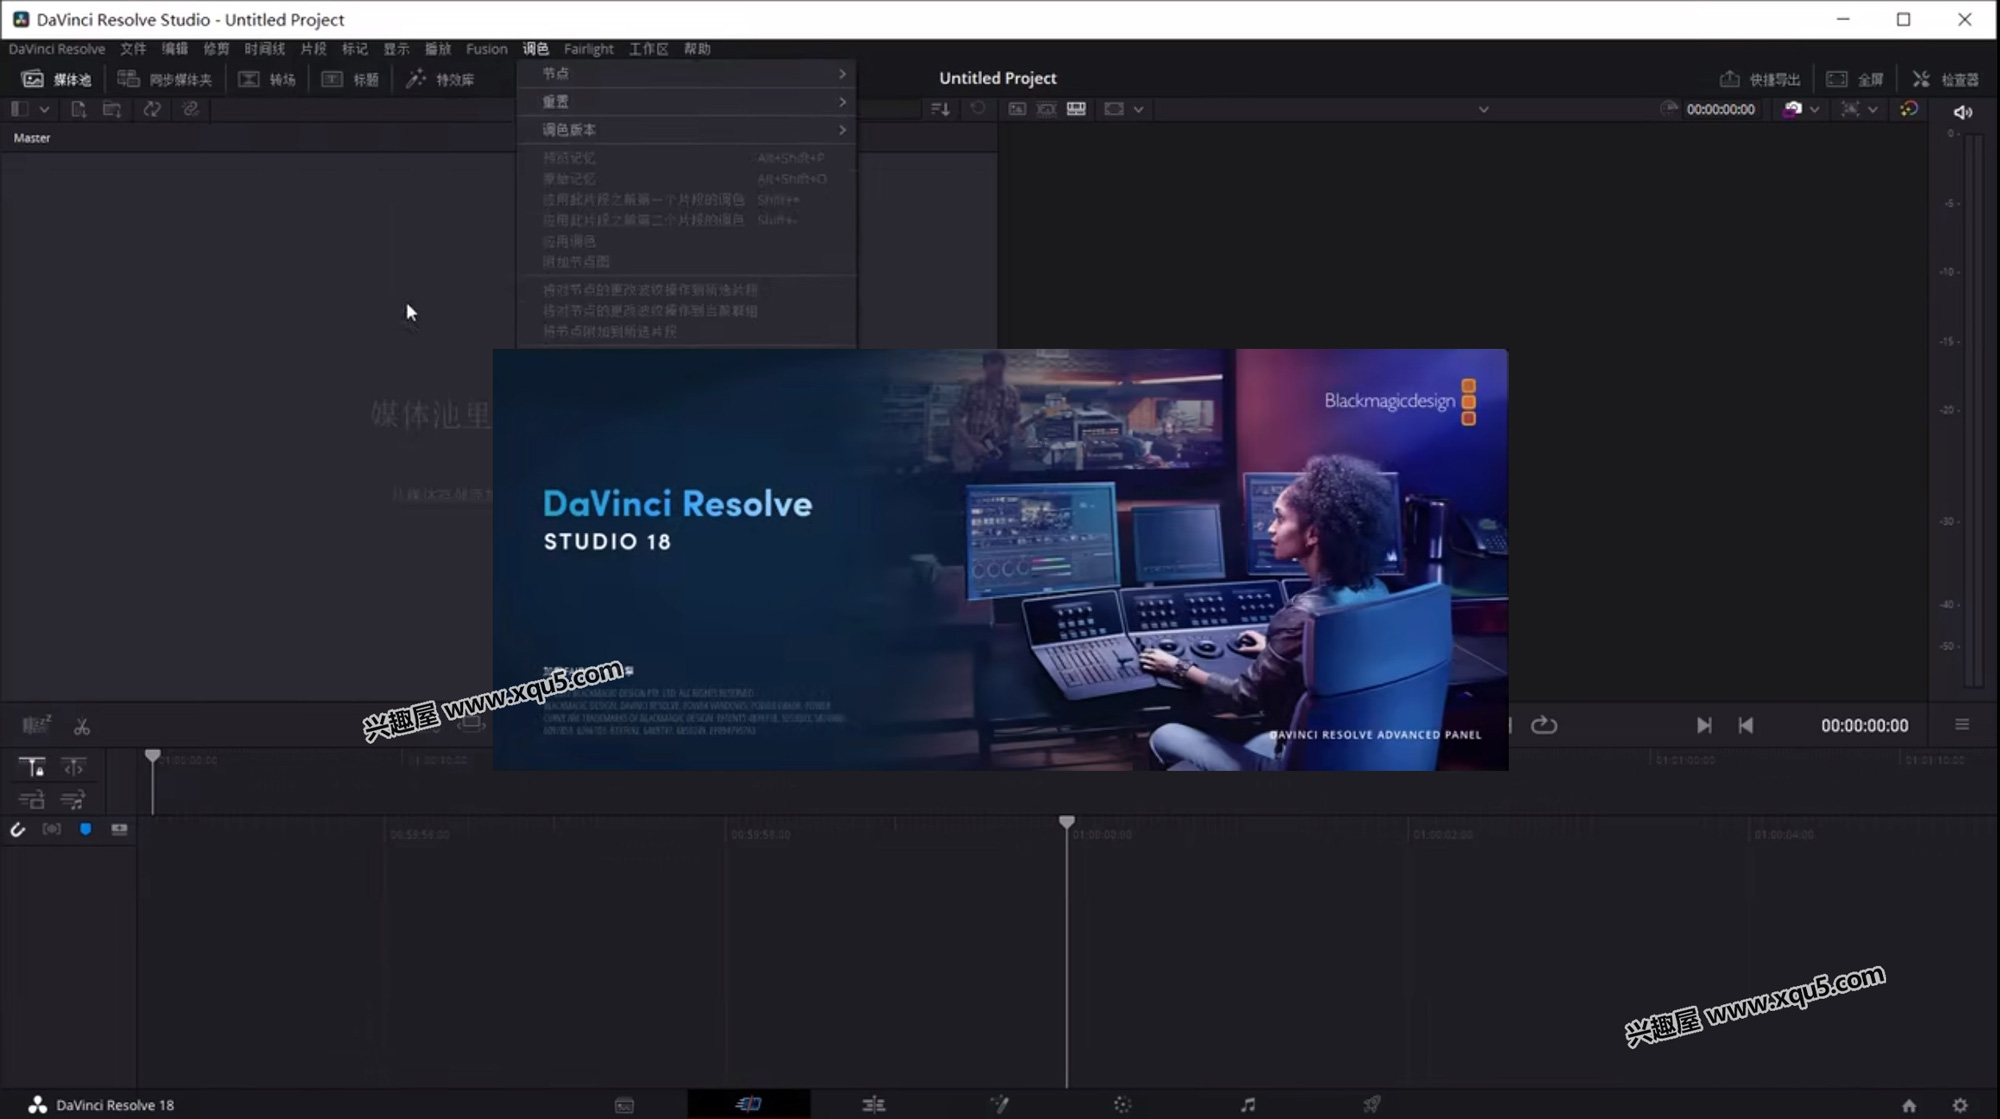Image resolution: width=2000 pixels, height=1119 pixels.
Task: Open the 工作区 (Workspace) menu
Action: (648, 49)
